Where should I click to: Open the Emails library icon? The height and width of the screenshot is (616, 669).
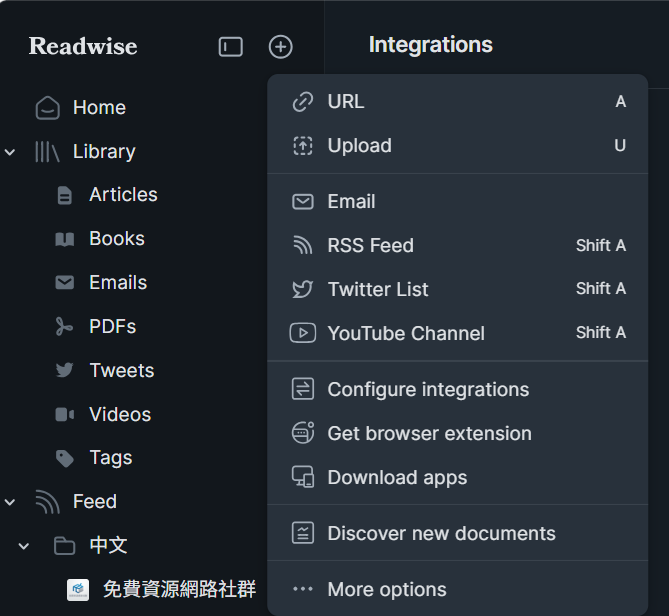[65, 283]
